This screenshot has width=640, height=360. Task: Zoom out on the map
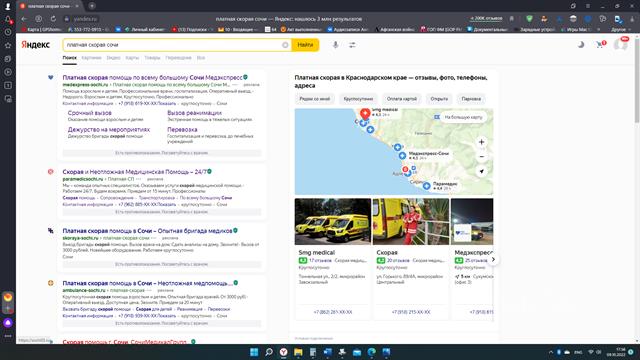pyautogui.click(x=481, y=157)
